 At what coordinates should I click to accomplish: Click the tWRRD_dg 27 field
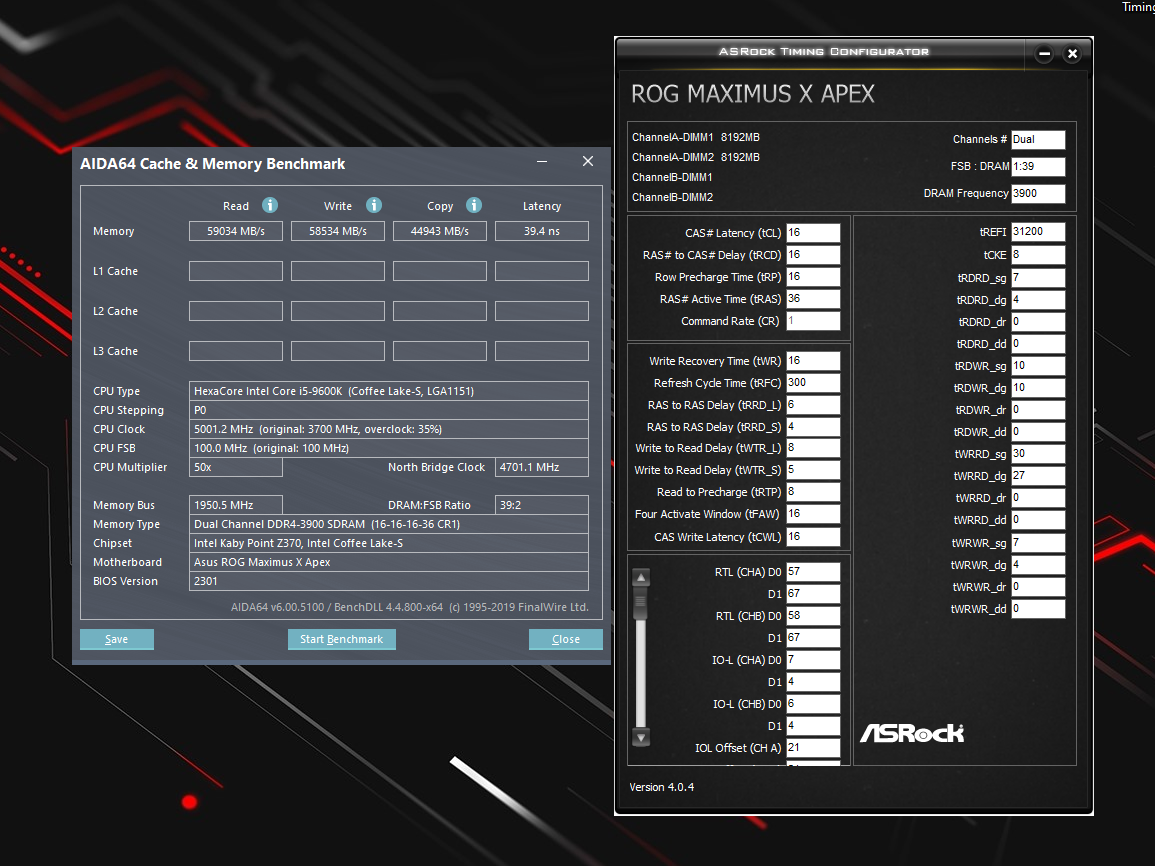tap(1038, 476)
